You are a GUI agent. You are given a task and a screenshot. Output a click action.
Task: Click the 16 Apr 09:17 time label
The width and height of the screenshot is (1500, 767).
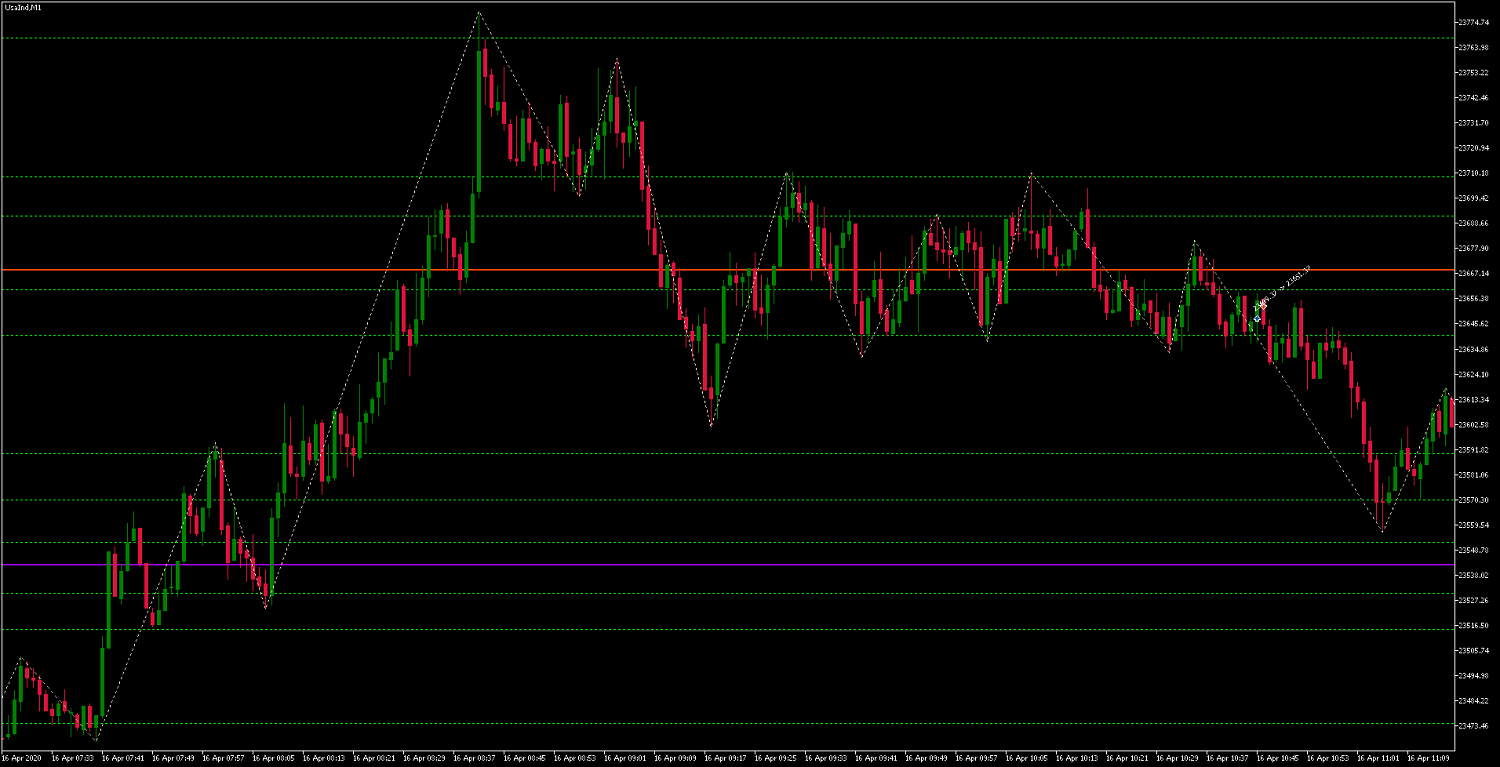pos(724,758)
